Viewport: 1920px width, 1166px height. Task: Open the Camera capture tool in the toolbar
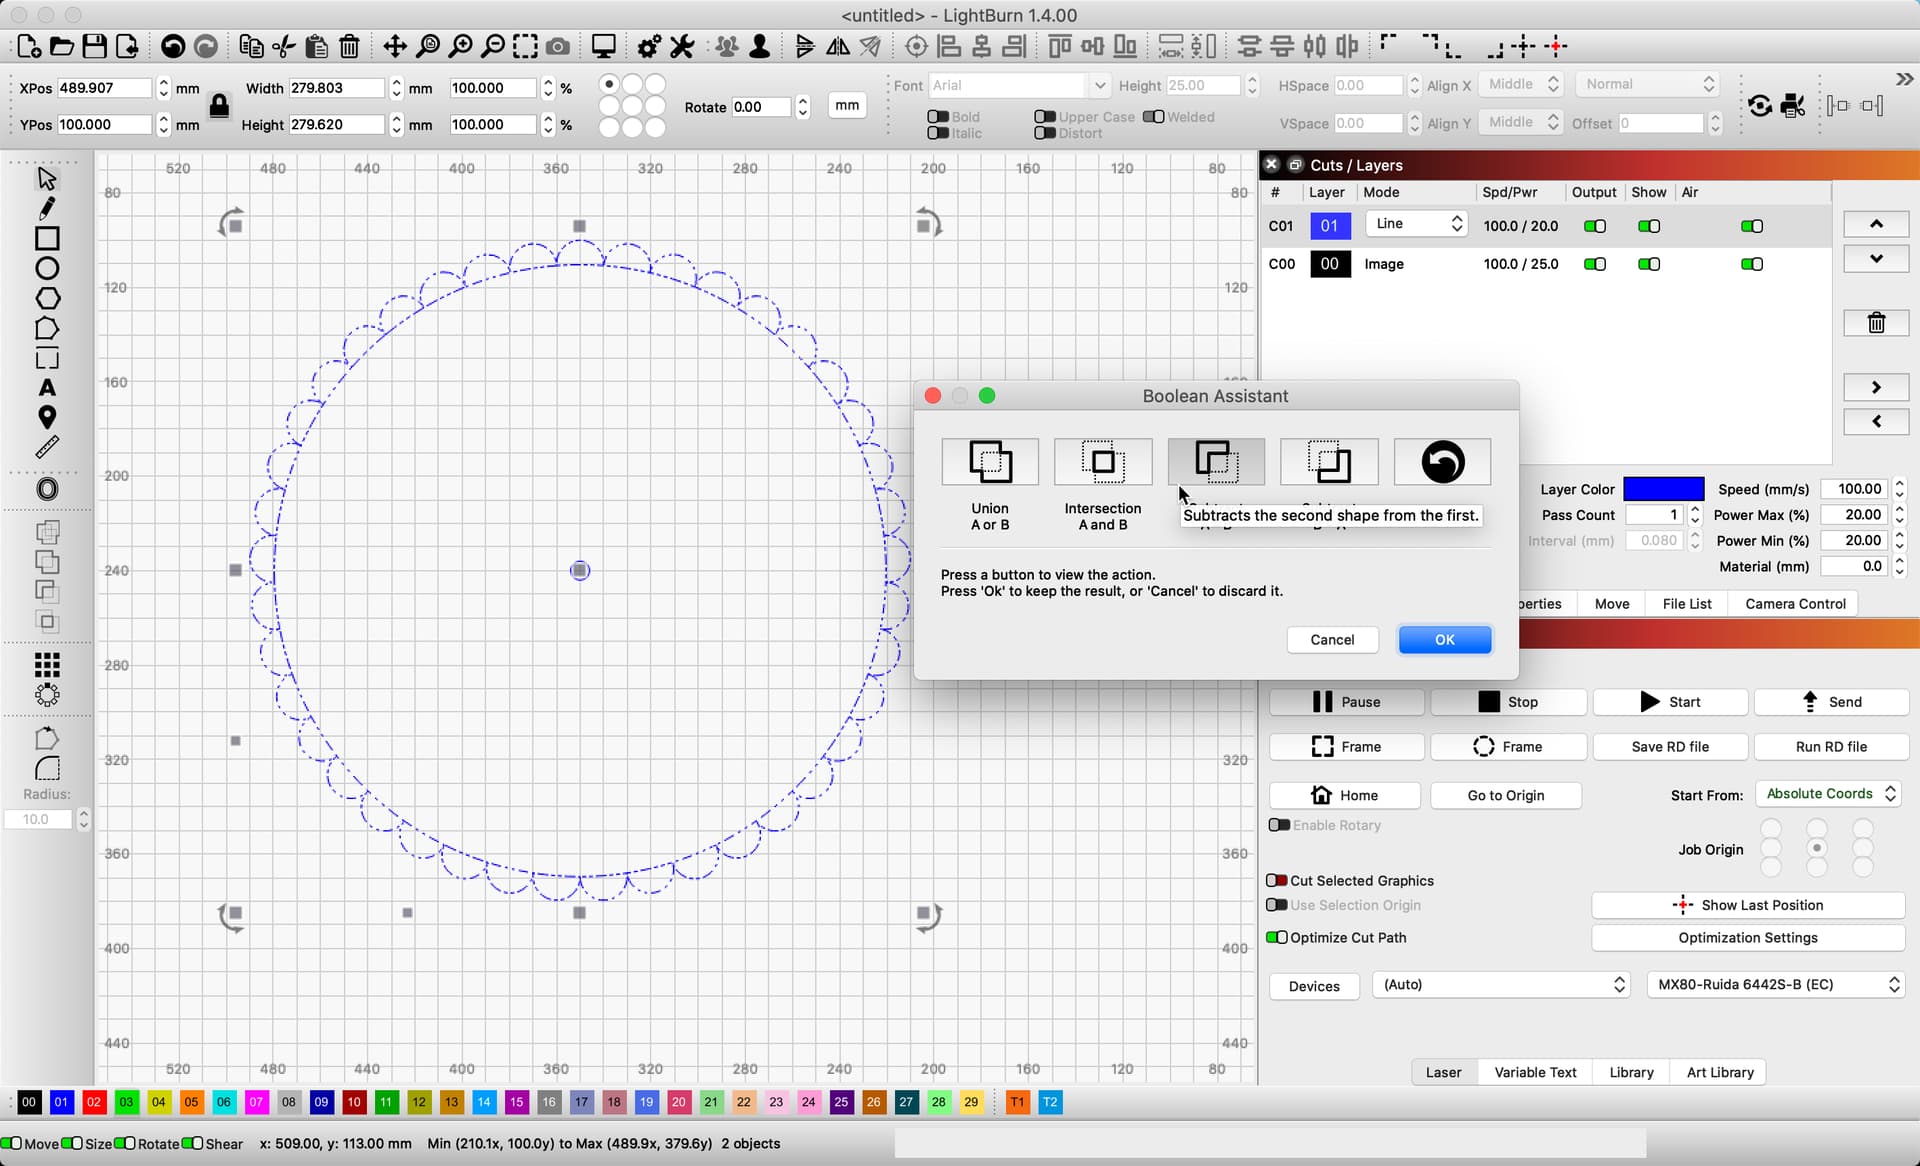(x=557, y=46)
